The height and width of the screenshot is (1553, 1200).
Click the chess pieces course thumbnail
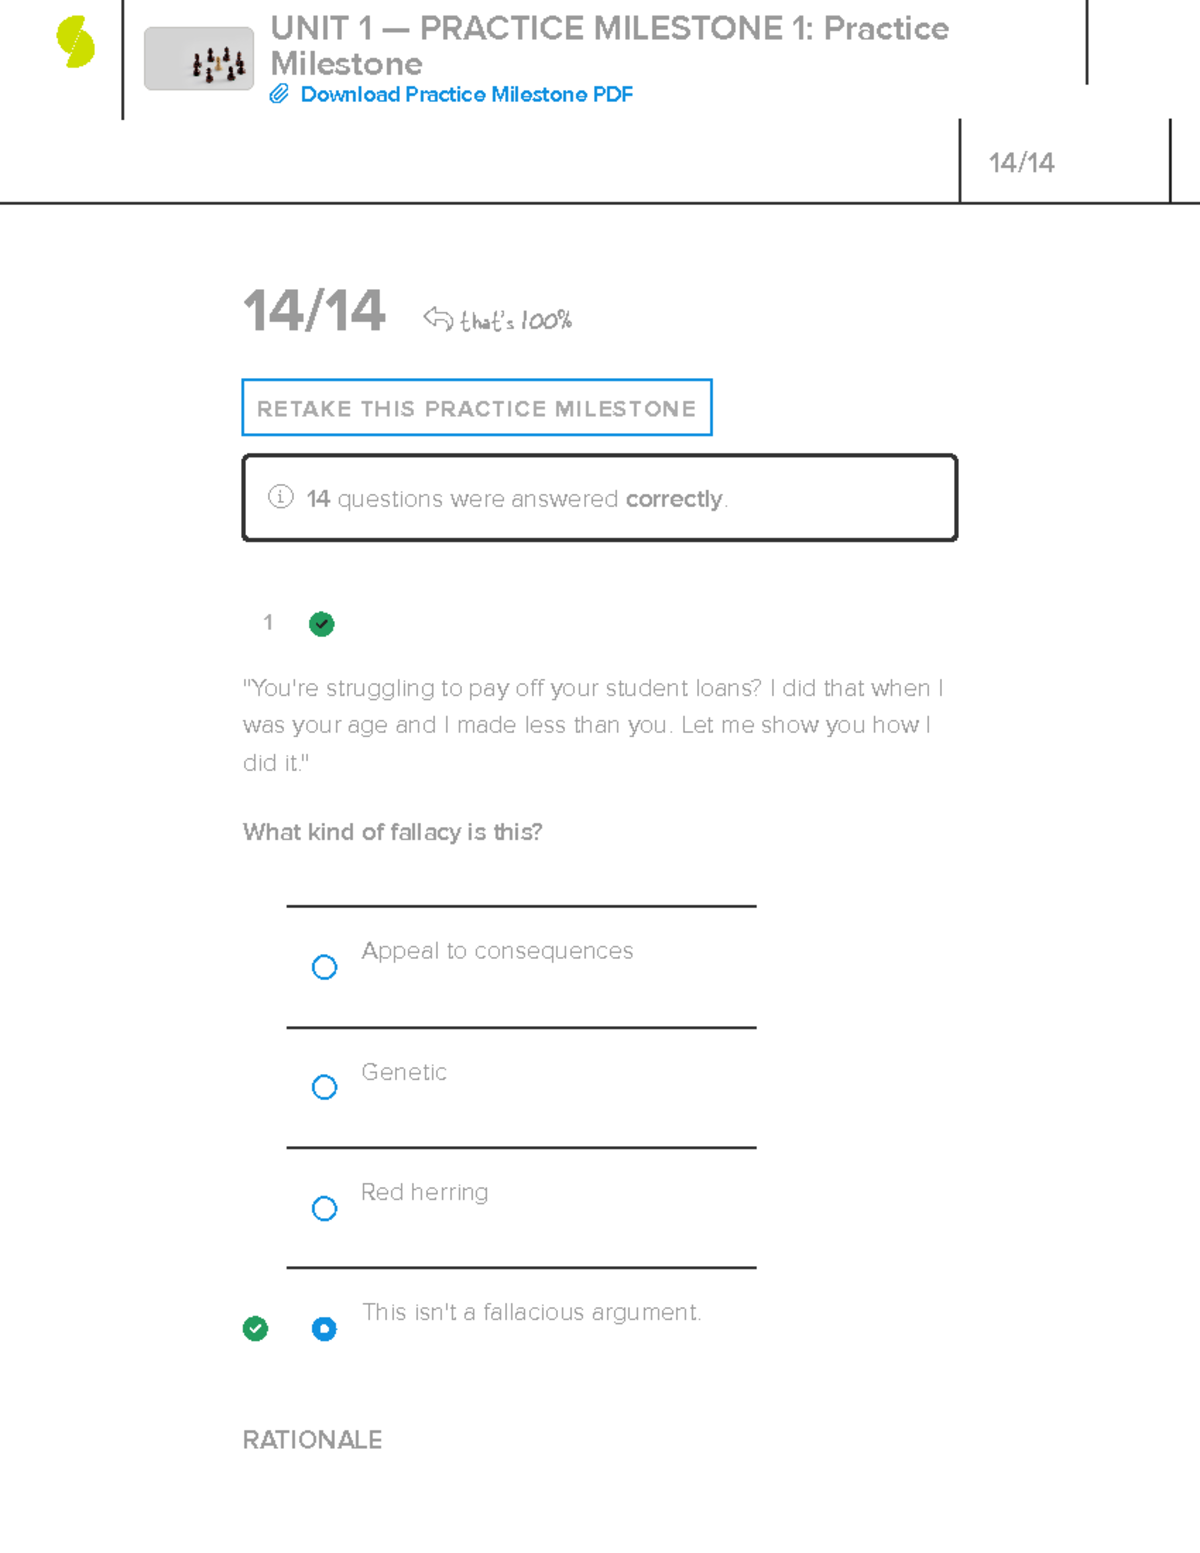click(199, 59)
